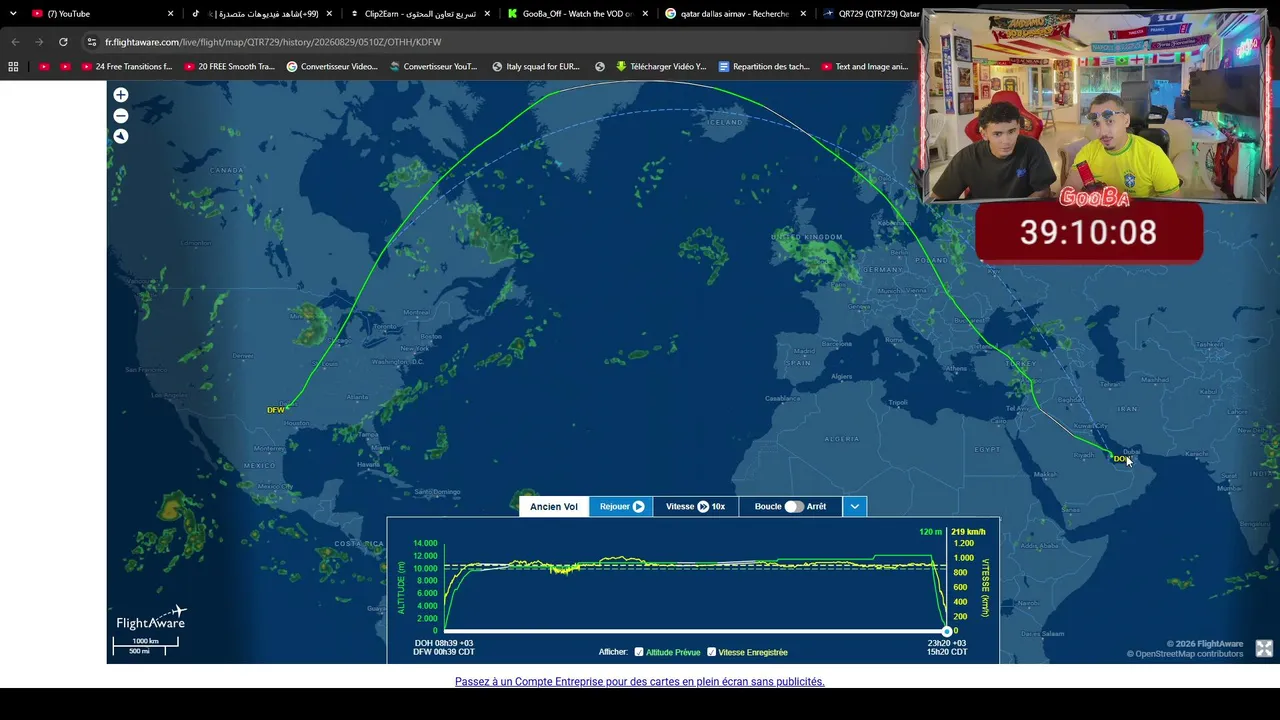Viewport: 1280px width, 720px height.
Task: Open the Repartition des taches bookmark
Action: coord(764,67)
